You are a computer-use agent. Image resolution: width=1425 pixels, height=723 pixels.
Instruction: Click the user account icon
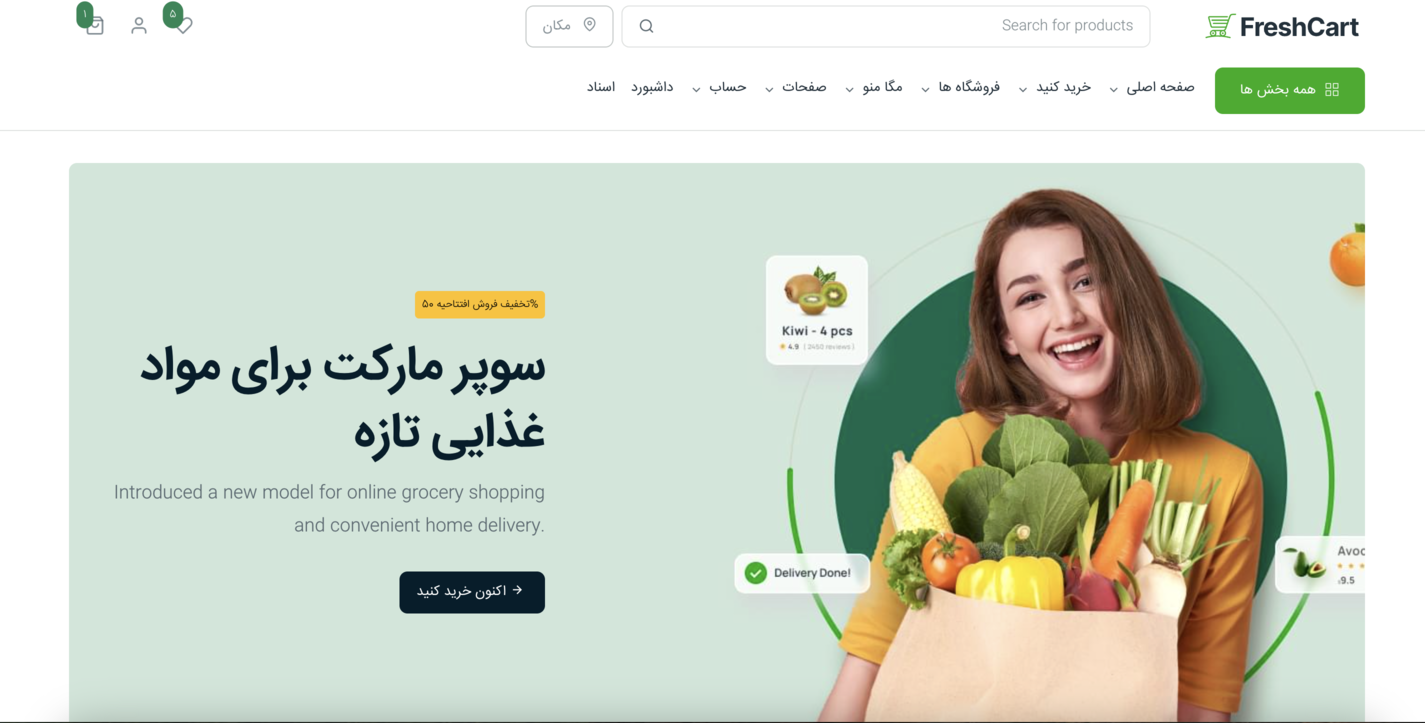click(139, 25)
